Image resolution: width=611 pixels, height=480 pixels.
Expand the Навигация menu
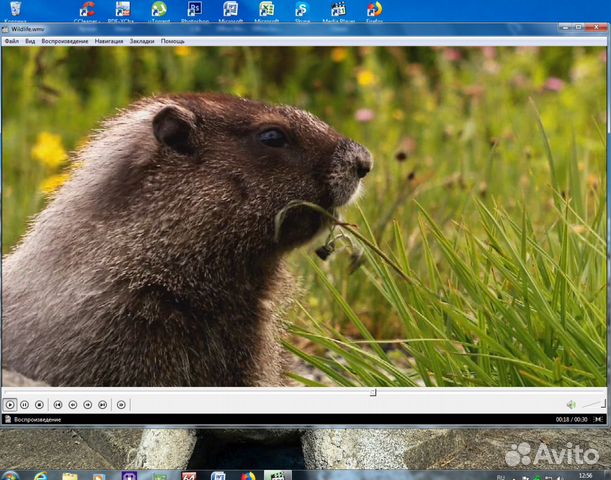(109, 41)
